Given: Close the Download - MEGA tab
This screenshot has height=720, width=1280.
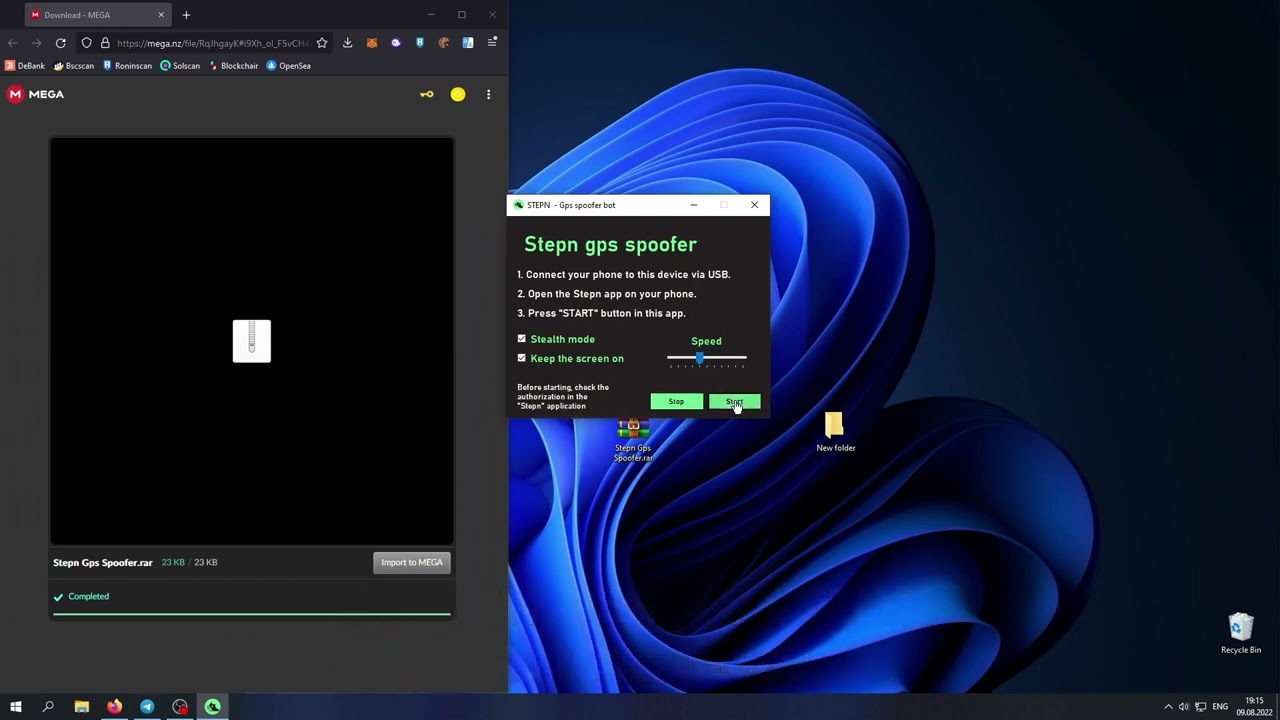Looking at the screenshot, I should pos(161,15).
